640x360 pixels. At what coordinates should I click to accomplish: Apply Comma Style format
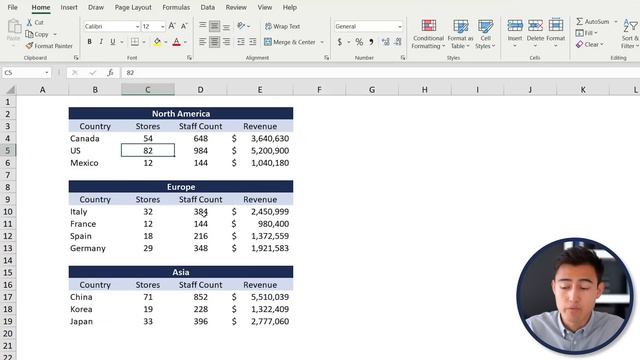click(371, 42)
